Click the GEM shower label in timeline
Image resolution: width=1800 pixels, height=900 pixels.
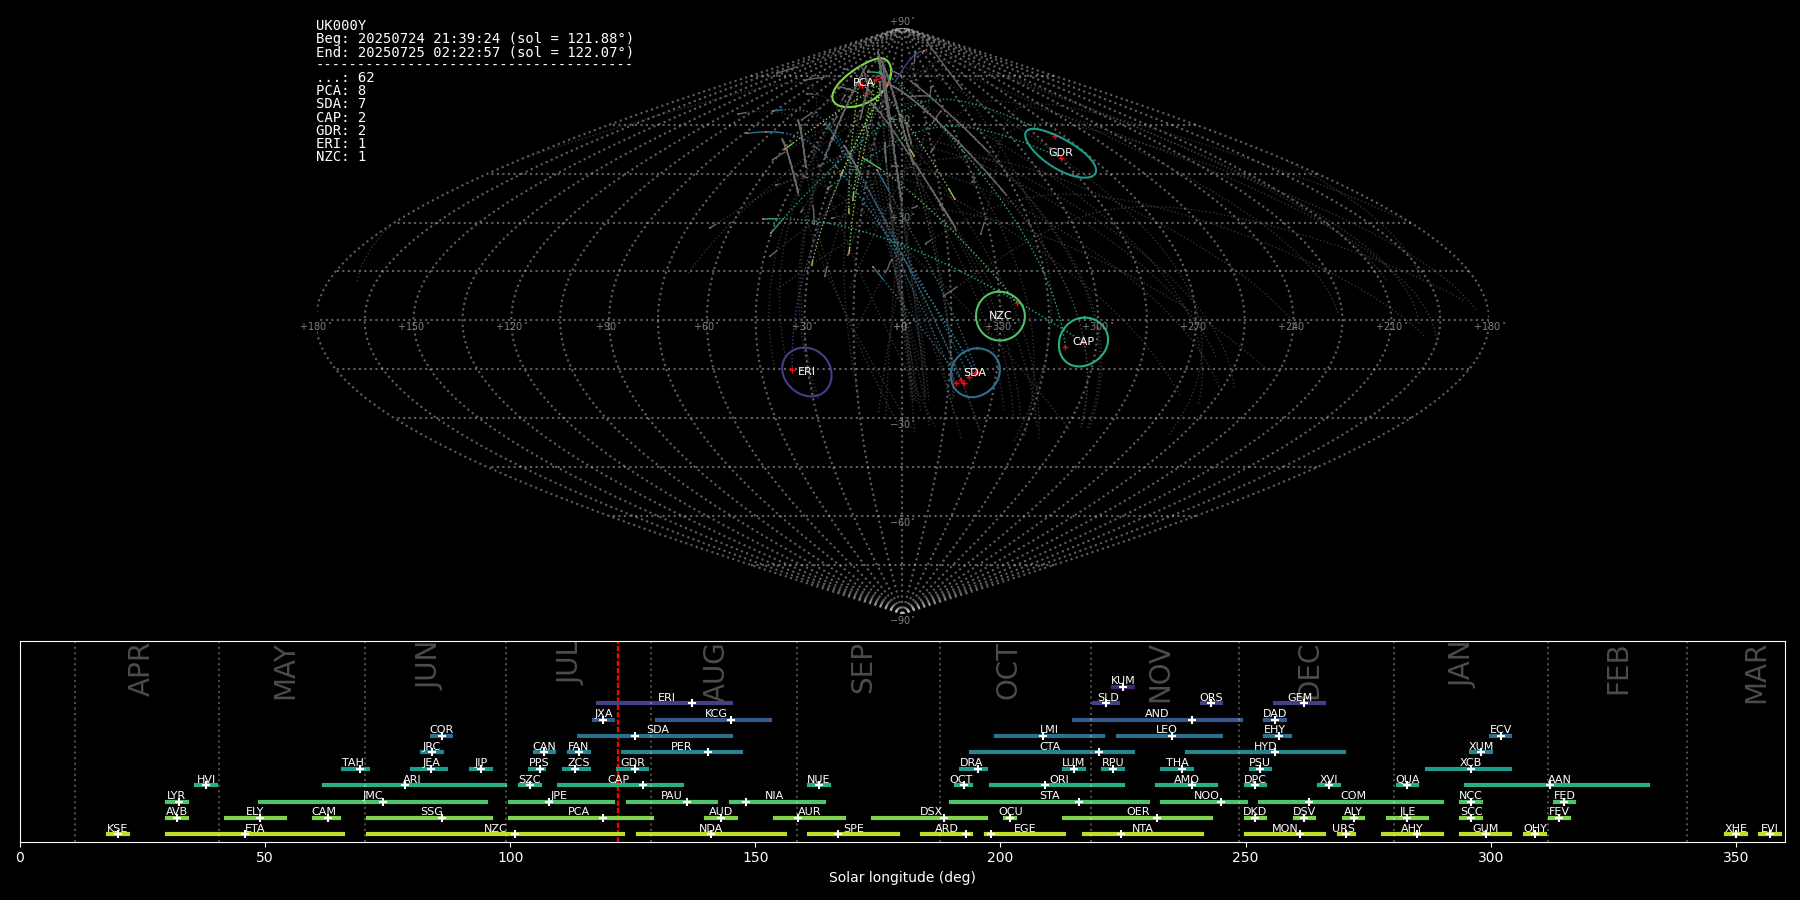(x=1300, y=698)
